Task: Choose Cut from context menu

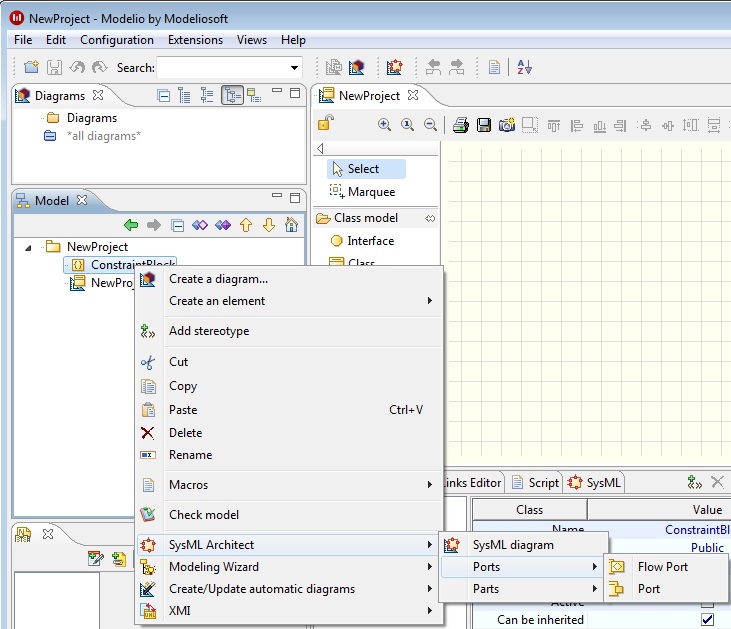Action: click(289, 362)
